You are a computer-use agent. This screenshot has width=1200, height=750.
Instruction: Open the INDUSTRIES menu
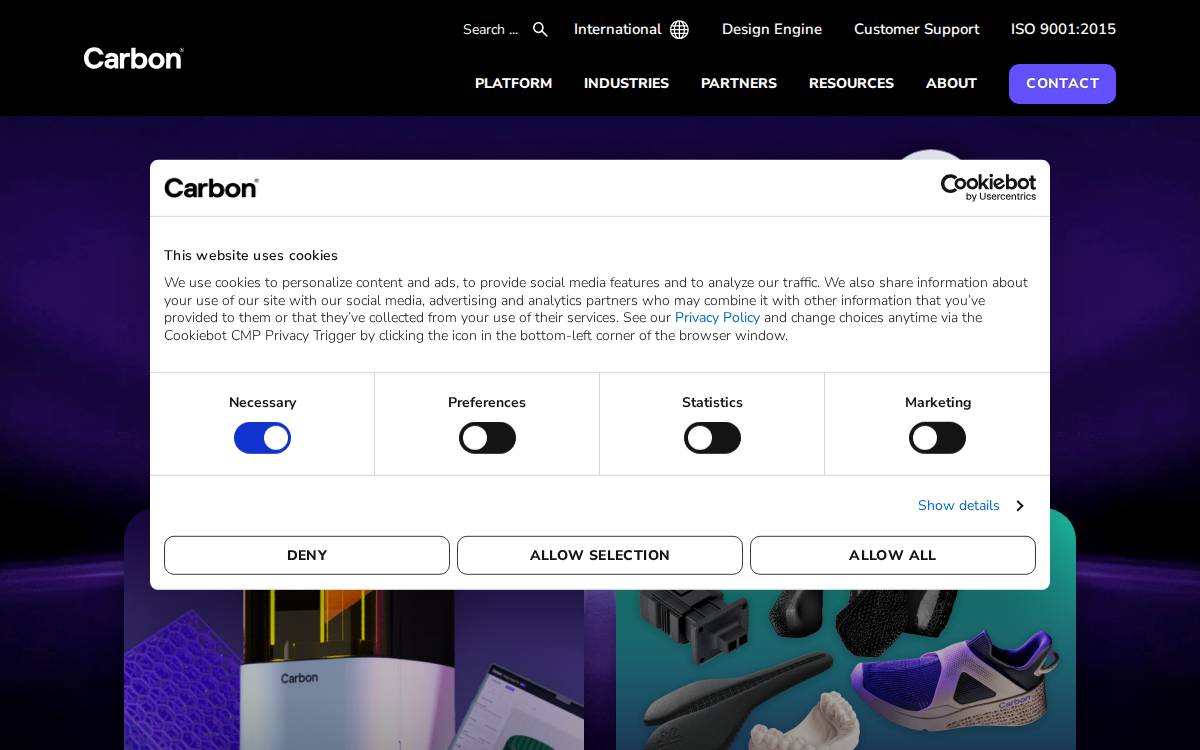point(626,84)
